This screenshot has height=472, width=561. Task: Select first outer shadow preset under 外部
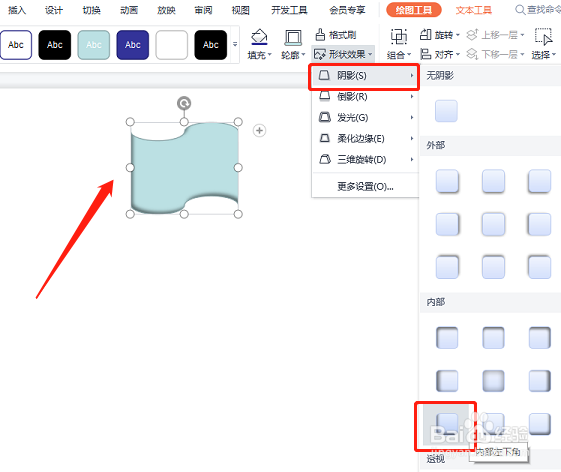coord(447,181)
